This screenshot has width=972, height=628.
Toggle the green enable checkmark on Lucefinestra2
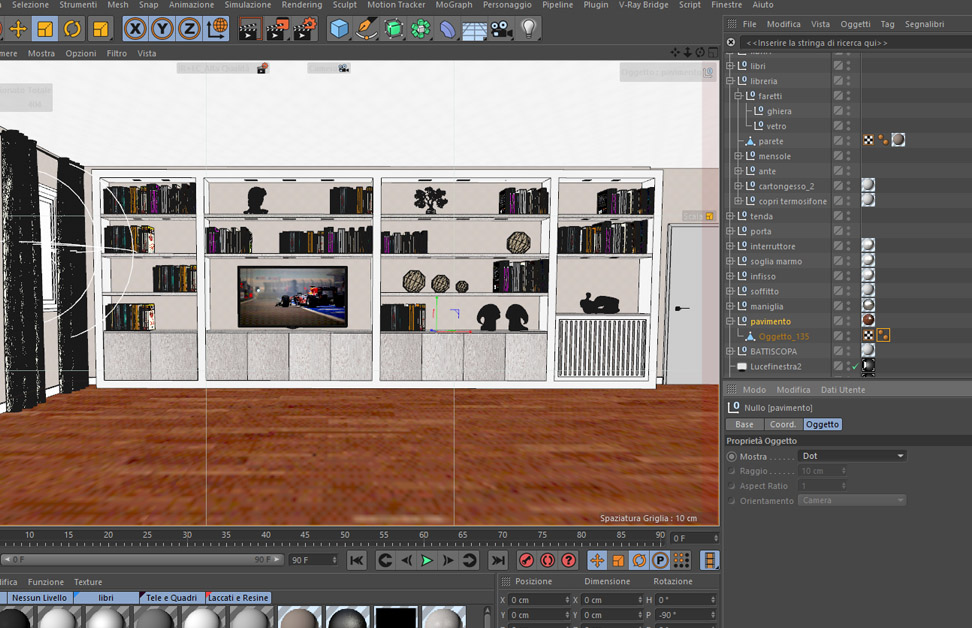[855, 366]
